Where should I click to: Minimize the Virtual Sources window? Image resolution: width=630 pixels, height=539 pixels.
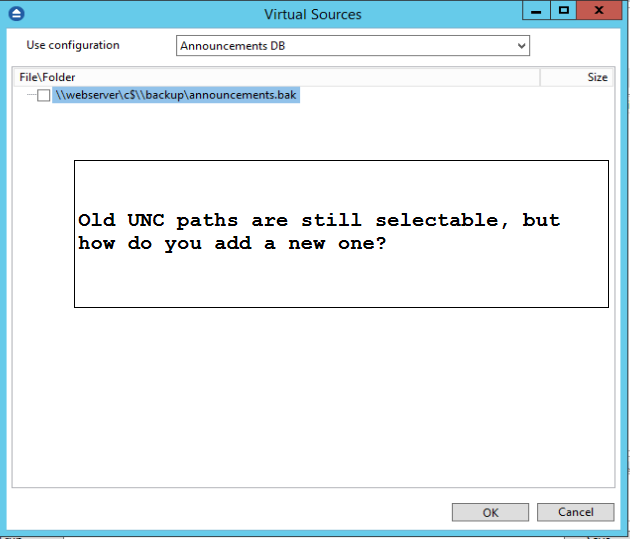pos(536,10)
